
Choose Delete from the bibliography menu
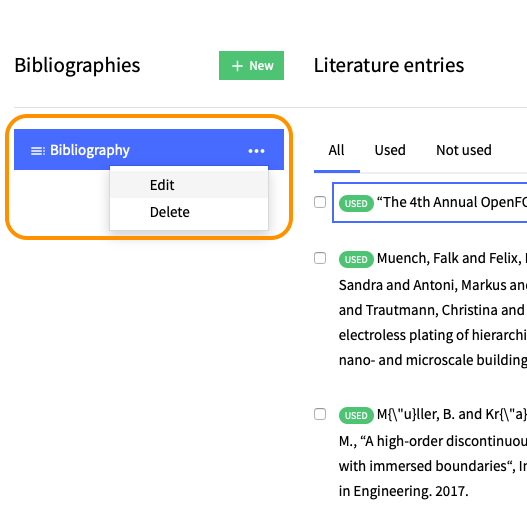[189, 212]
